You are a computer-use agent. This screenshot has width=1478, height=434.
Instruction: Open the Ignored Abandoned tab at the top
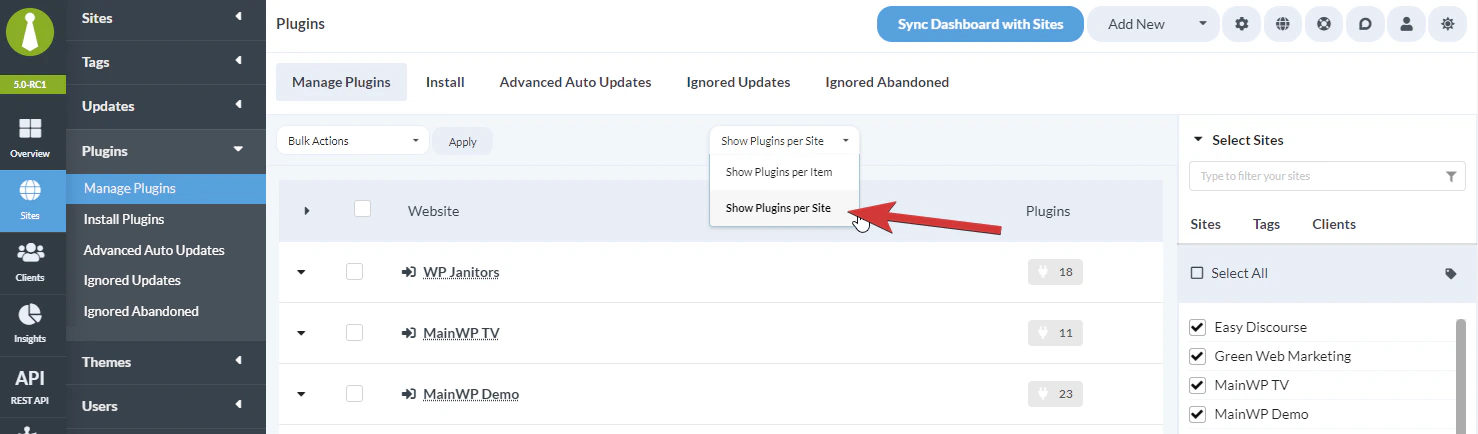tap(887, 82)
